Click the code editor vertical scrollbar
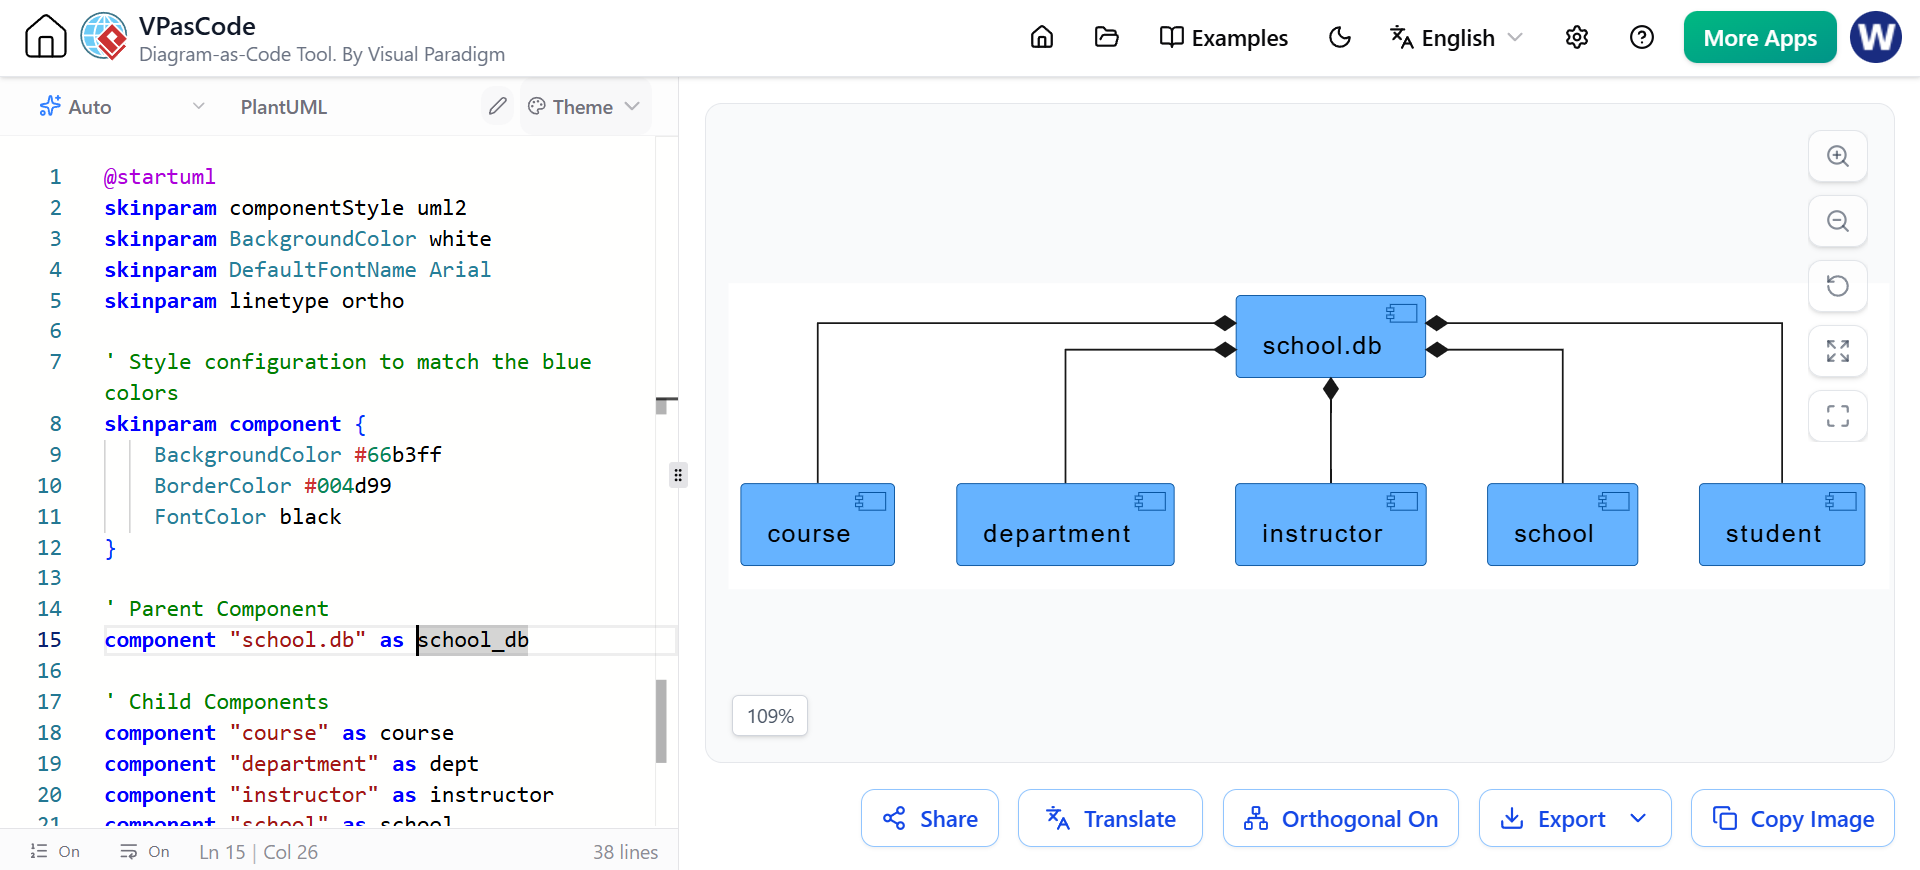This screenshot has height=870, width=1920. [x=661, y=721]
